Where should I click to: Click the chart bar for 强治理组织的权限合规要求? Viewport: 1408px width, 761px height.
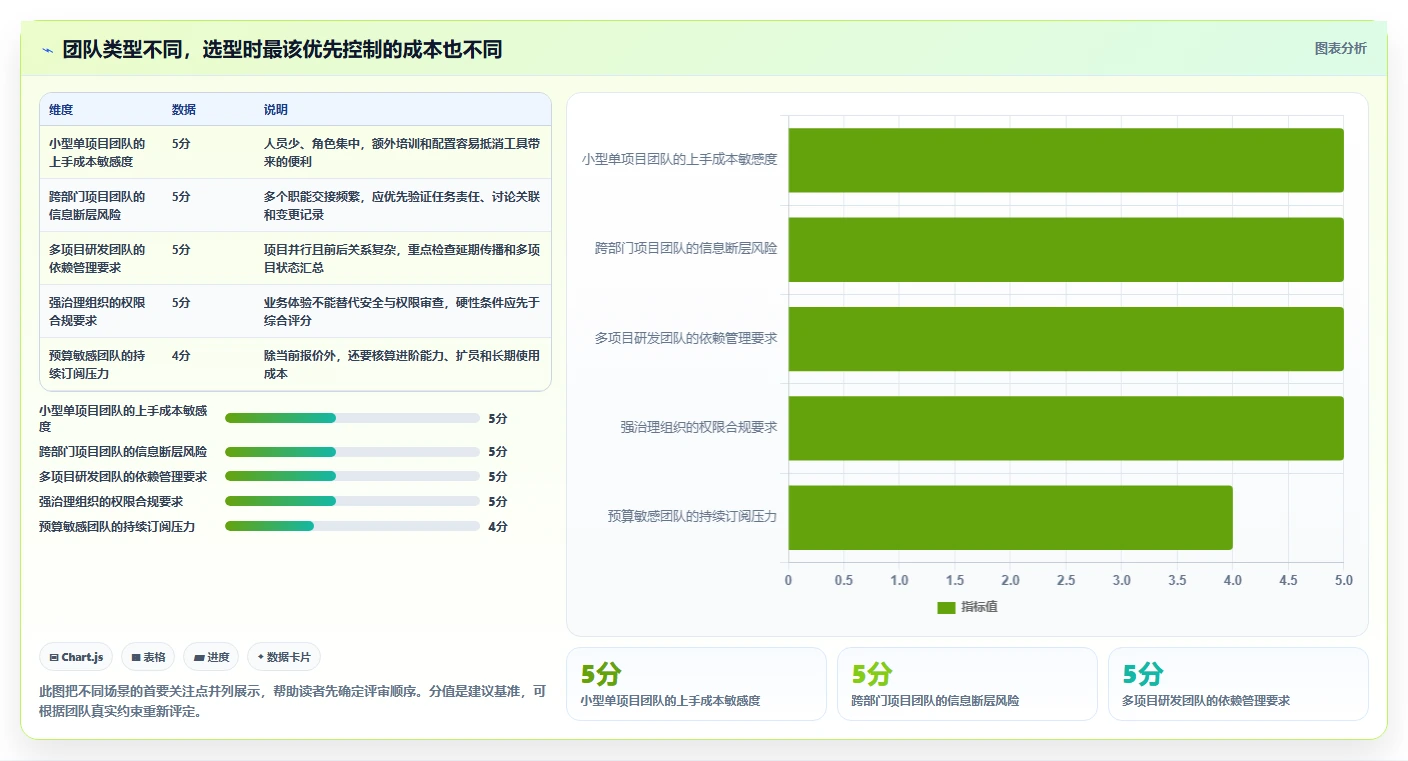coord(1066,428)
